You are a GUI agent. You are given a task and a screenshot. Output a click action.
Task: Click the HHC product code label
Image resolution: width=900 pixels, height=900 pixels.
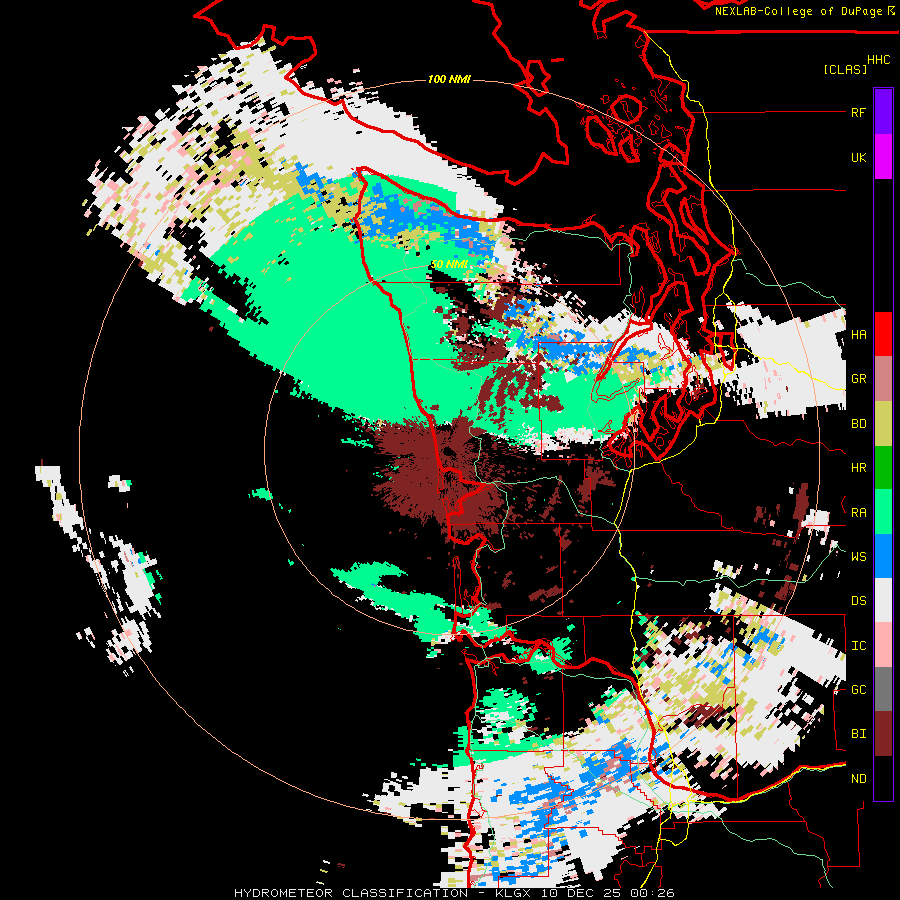pyautogui.click(x=878, y=60)
